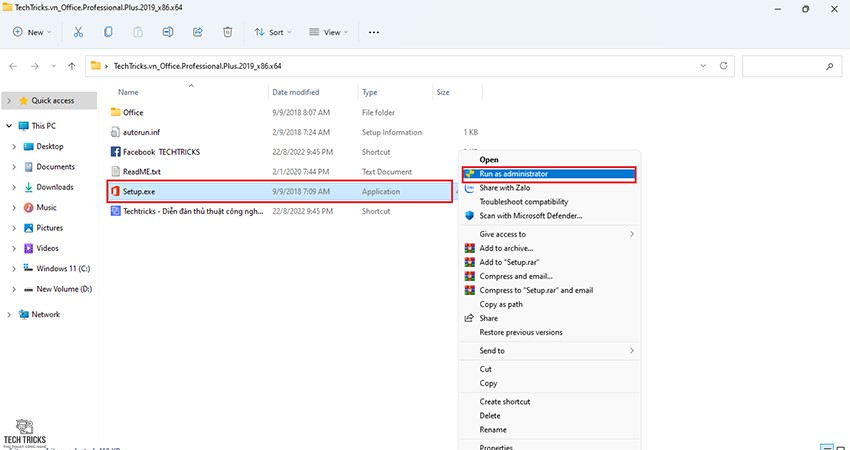Refresh the current folder view

click(x=723, y=66)
